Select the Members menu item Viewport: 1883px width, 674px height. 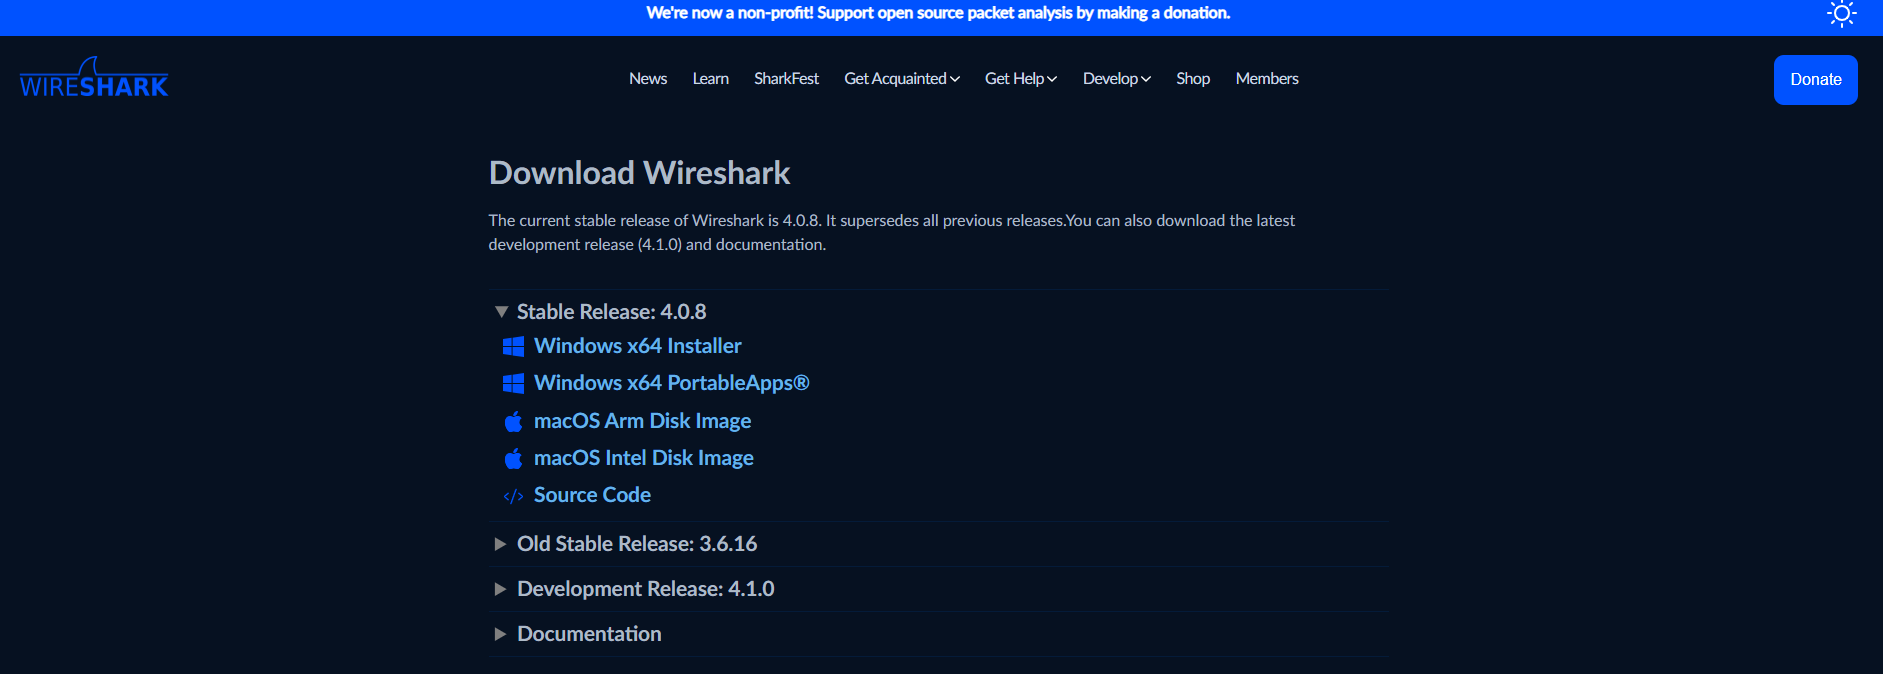pos(1266,78)
